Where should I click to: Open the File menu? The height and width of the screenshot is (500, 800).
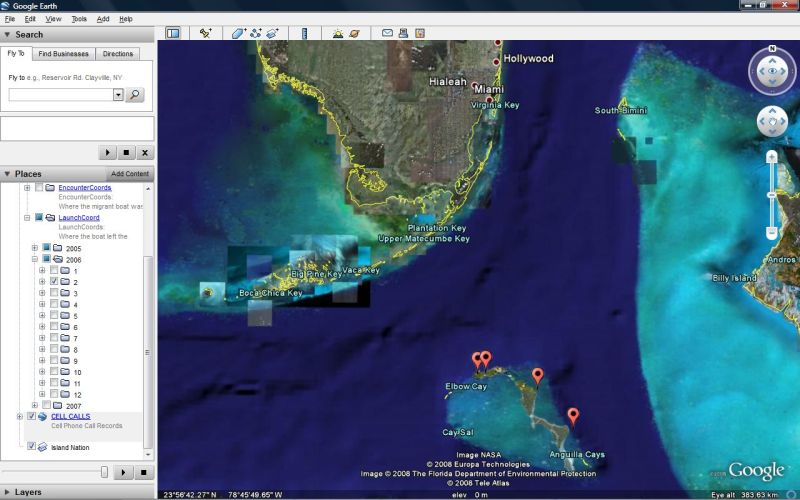pyautogui.click(x=10, y=19)
